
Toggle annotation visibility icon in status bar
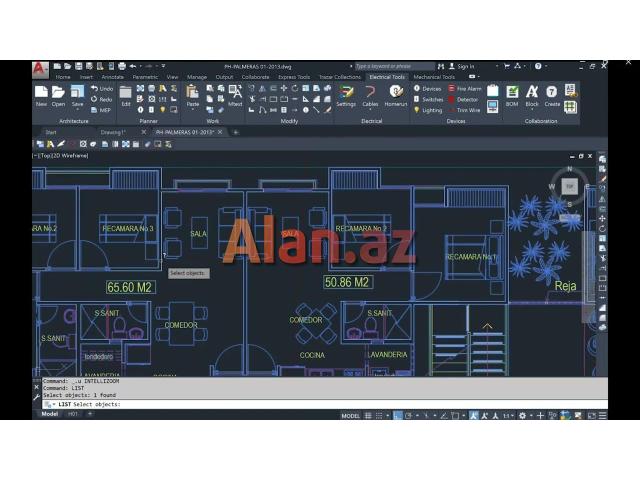473,416
